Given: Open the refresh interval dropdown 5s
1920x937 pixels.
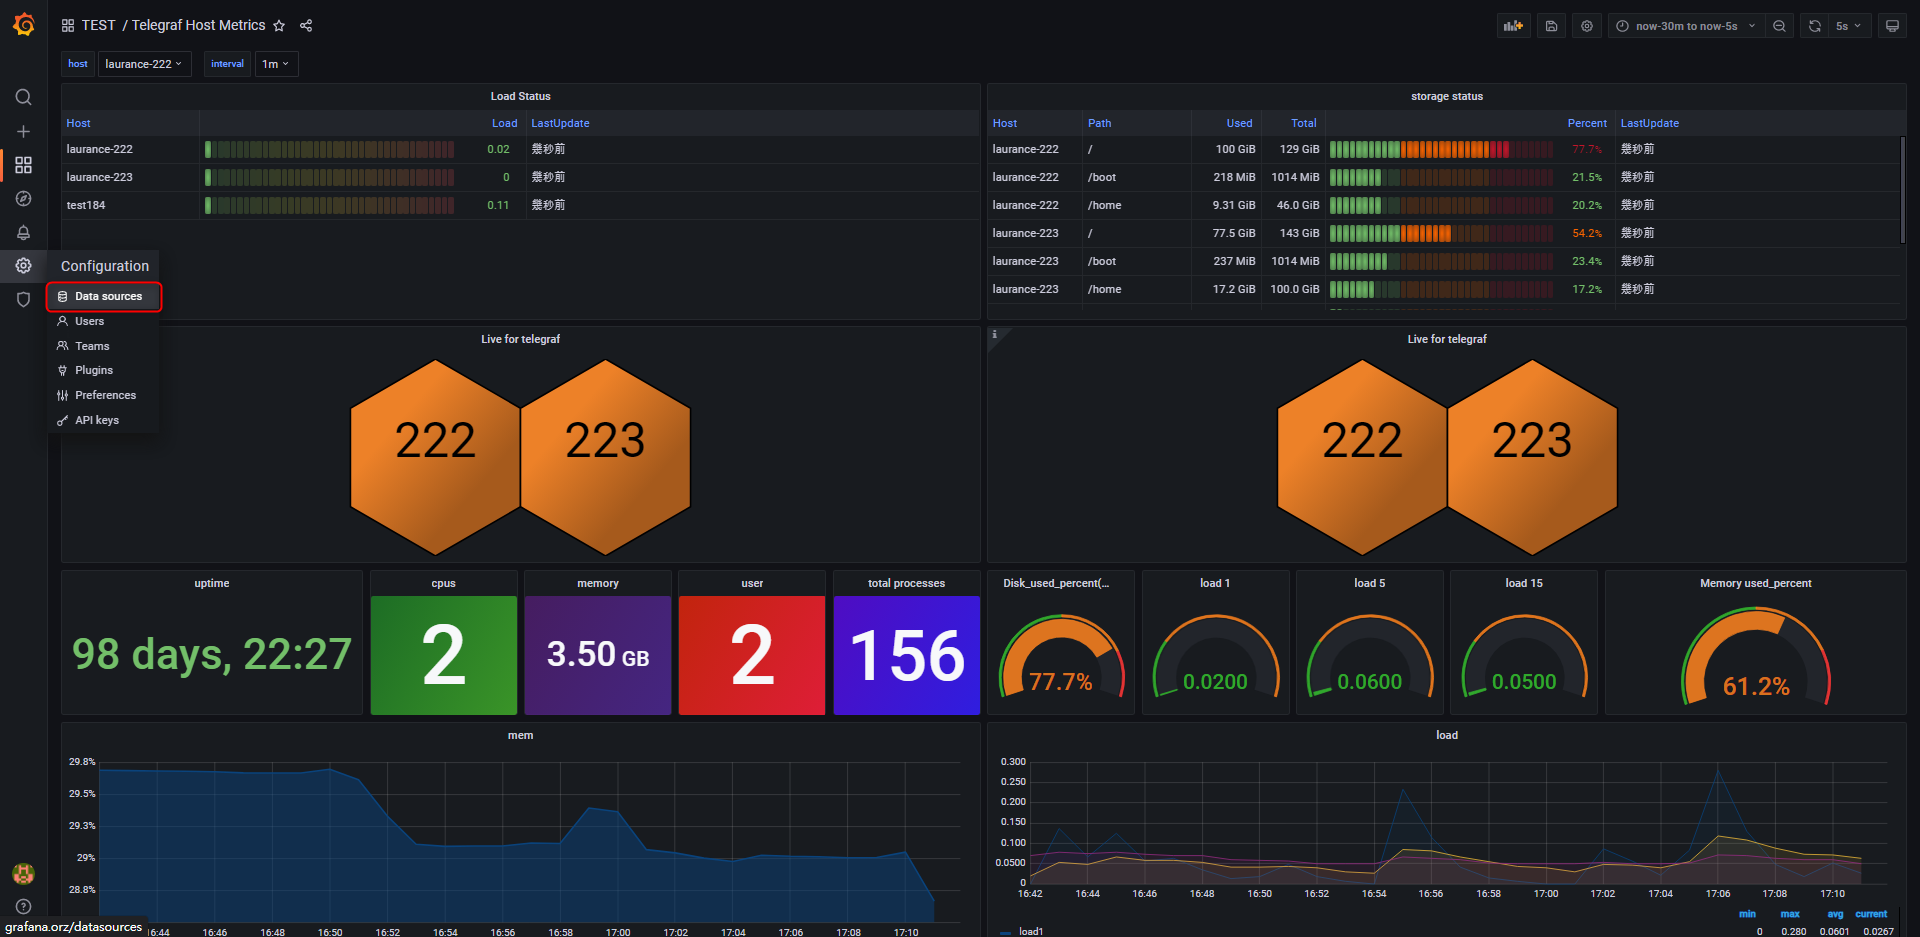Looking at the screenshot, I should coord(1848,26).
